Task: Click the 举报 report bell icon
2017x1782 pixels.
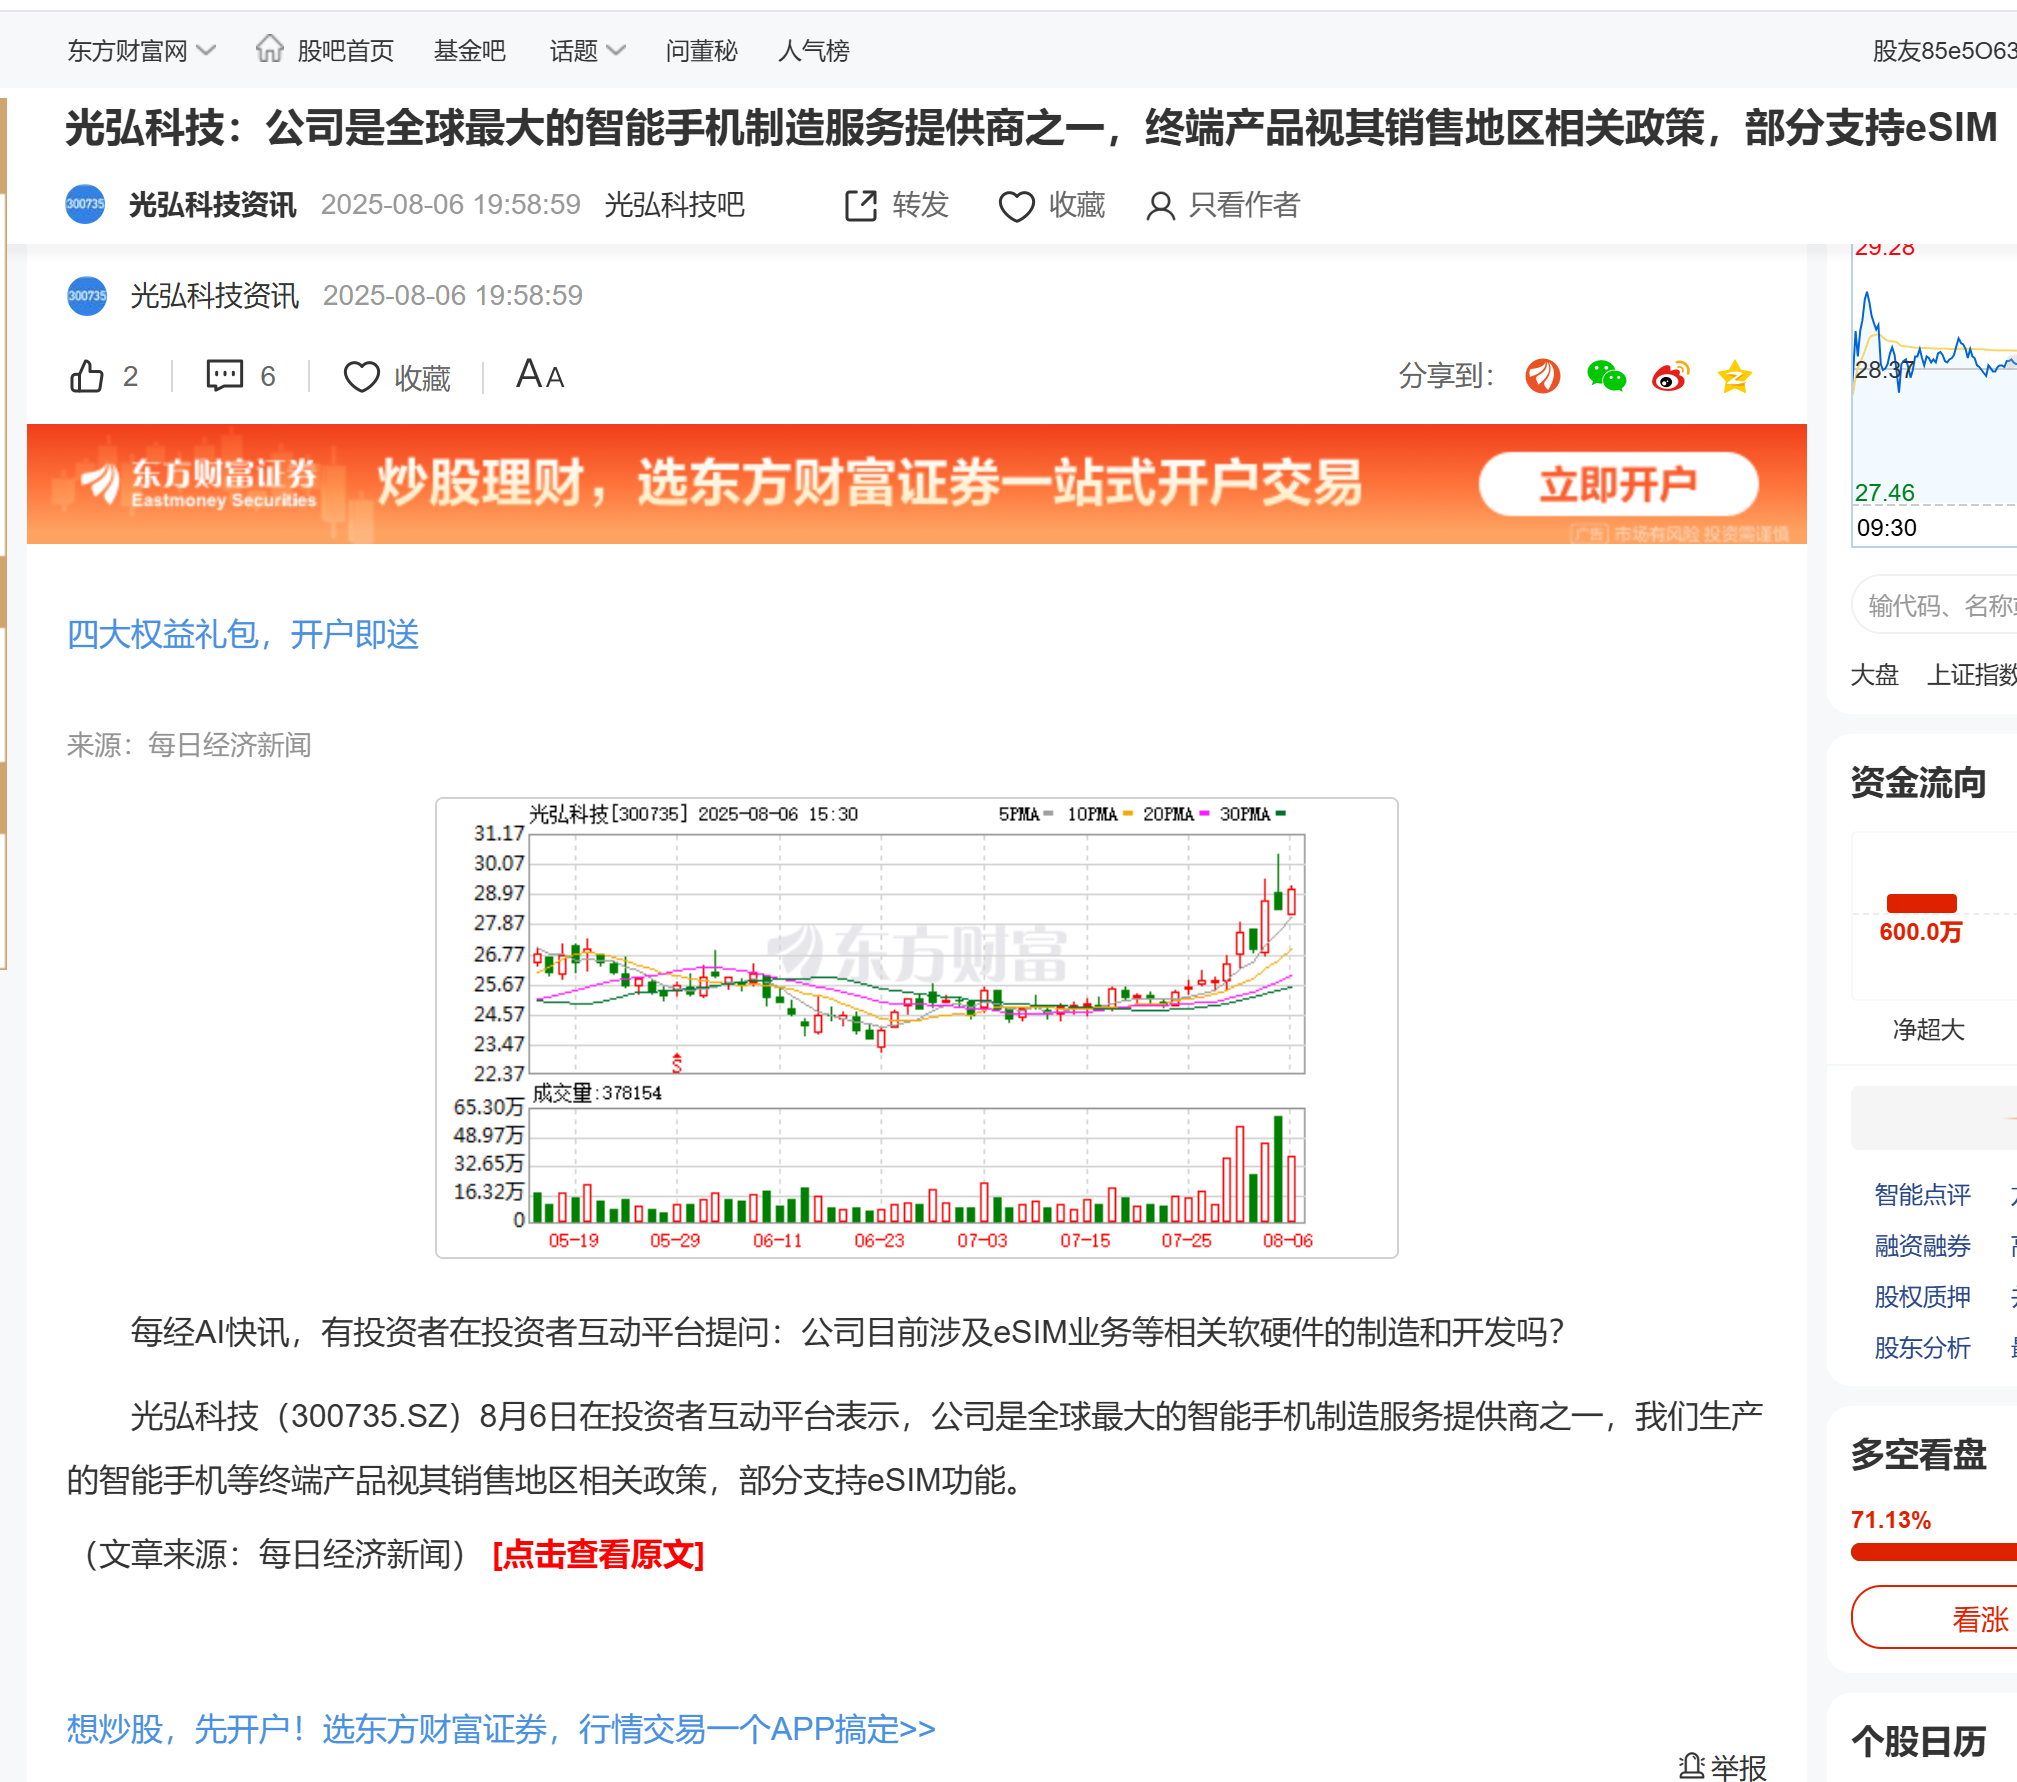Action: [x=1691, y=1766]
